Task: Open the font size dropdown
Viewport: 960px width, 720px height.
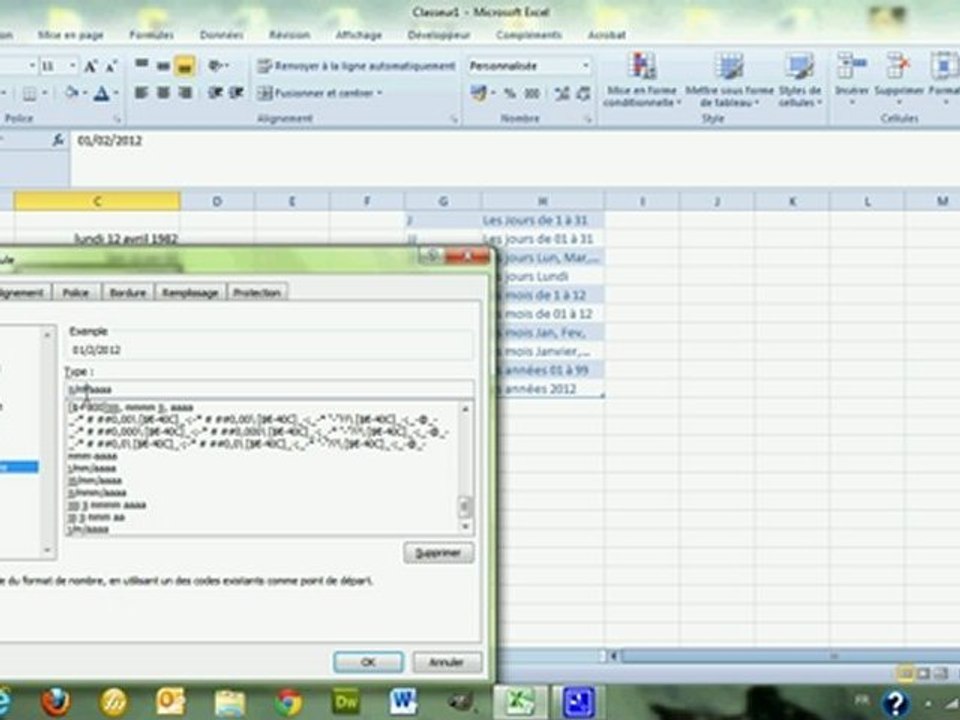Action: point(72,66)
